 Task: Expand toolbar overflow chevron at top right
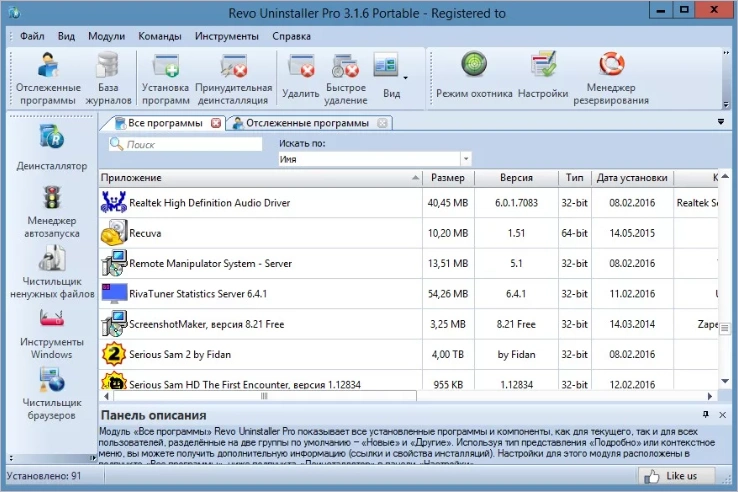point(726,53)
